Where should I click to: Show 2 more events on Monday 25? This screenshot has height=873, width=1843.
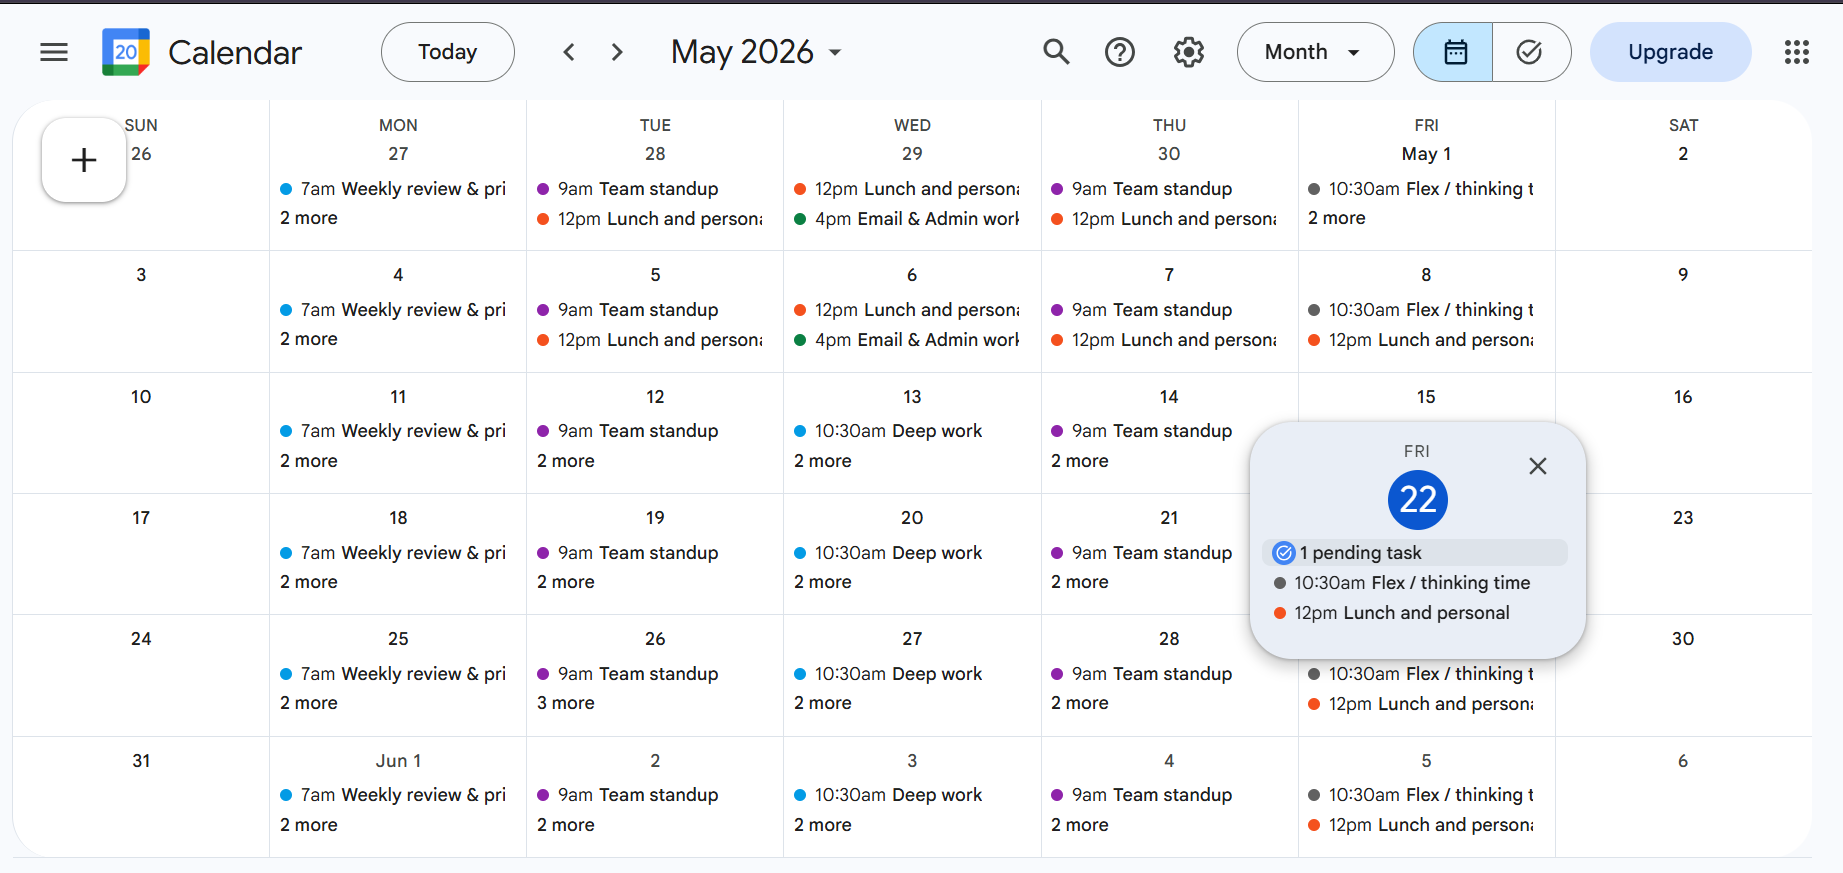pyautogui.click(x=309, y=703)
